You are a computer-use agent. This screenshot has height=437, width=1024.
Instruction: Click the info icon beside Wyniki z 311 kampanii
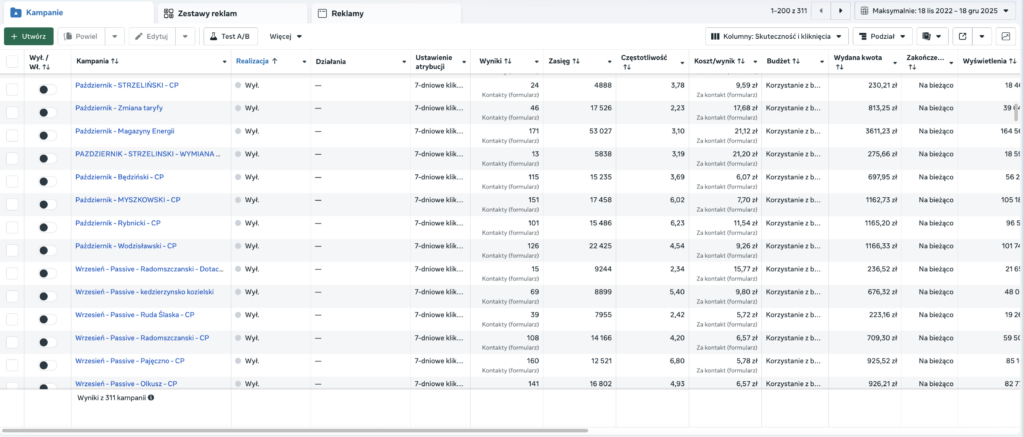(152, 397)
